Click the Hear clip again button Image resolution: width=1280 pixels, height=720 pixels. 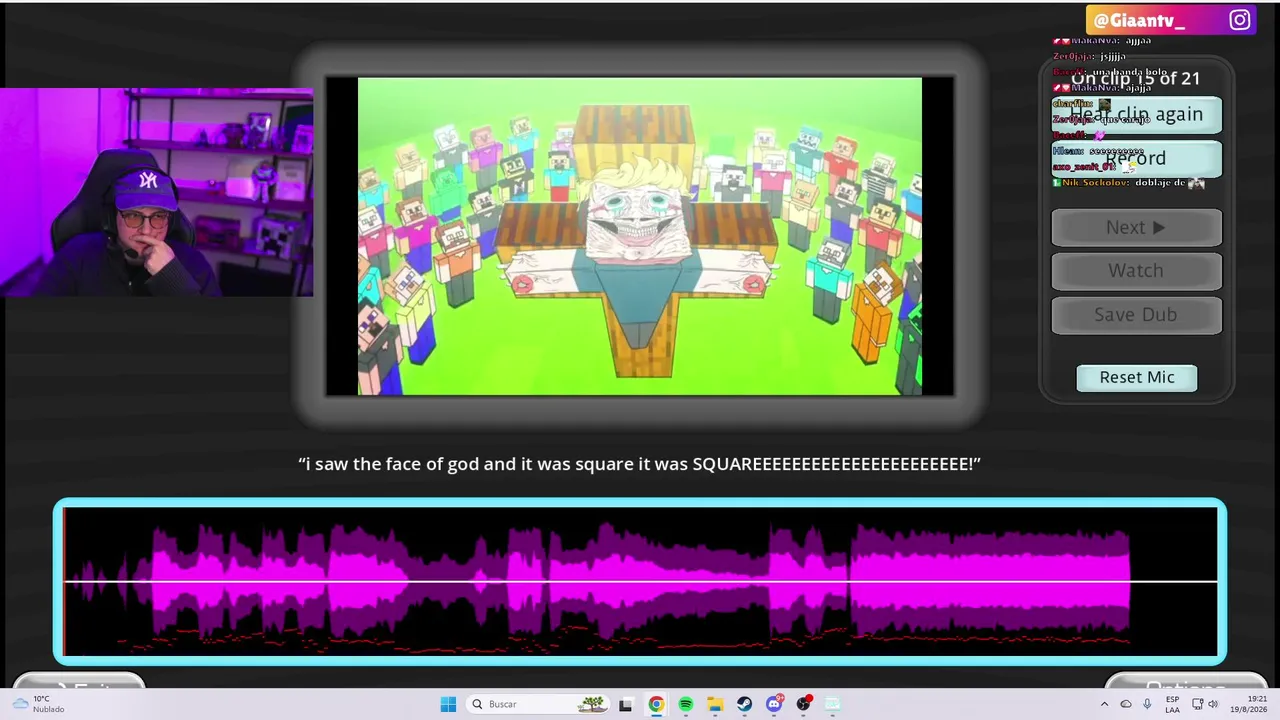1136,114
